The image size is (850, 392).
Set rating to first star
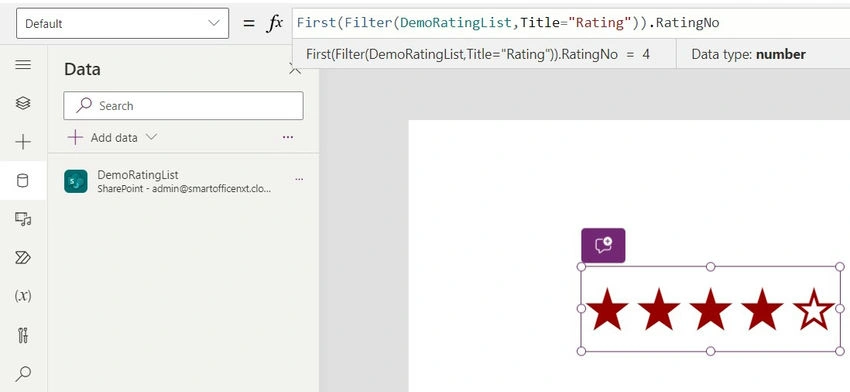coord(607,309)
